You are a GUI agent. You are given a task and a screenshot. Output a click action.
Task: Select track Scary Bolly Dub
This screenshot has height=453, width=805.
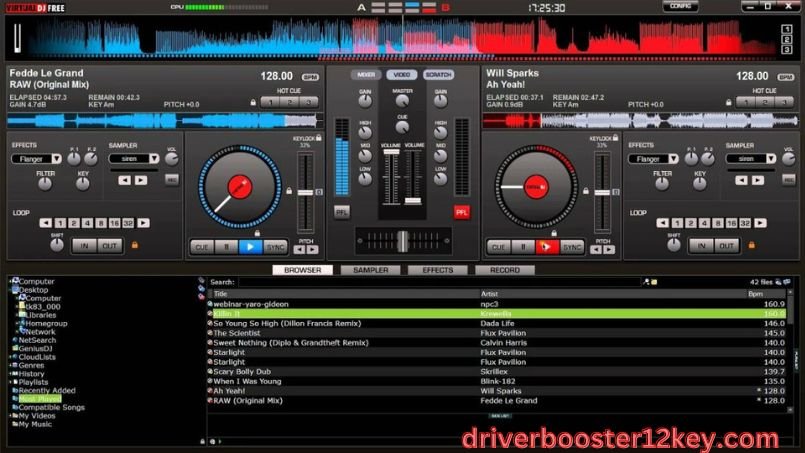point(497,371)
